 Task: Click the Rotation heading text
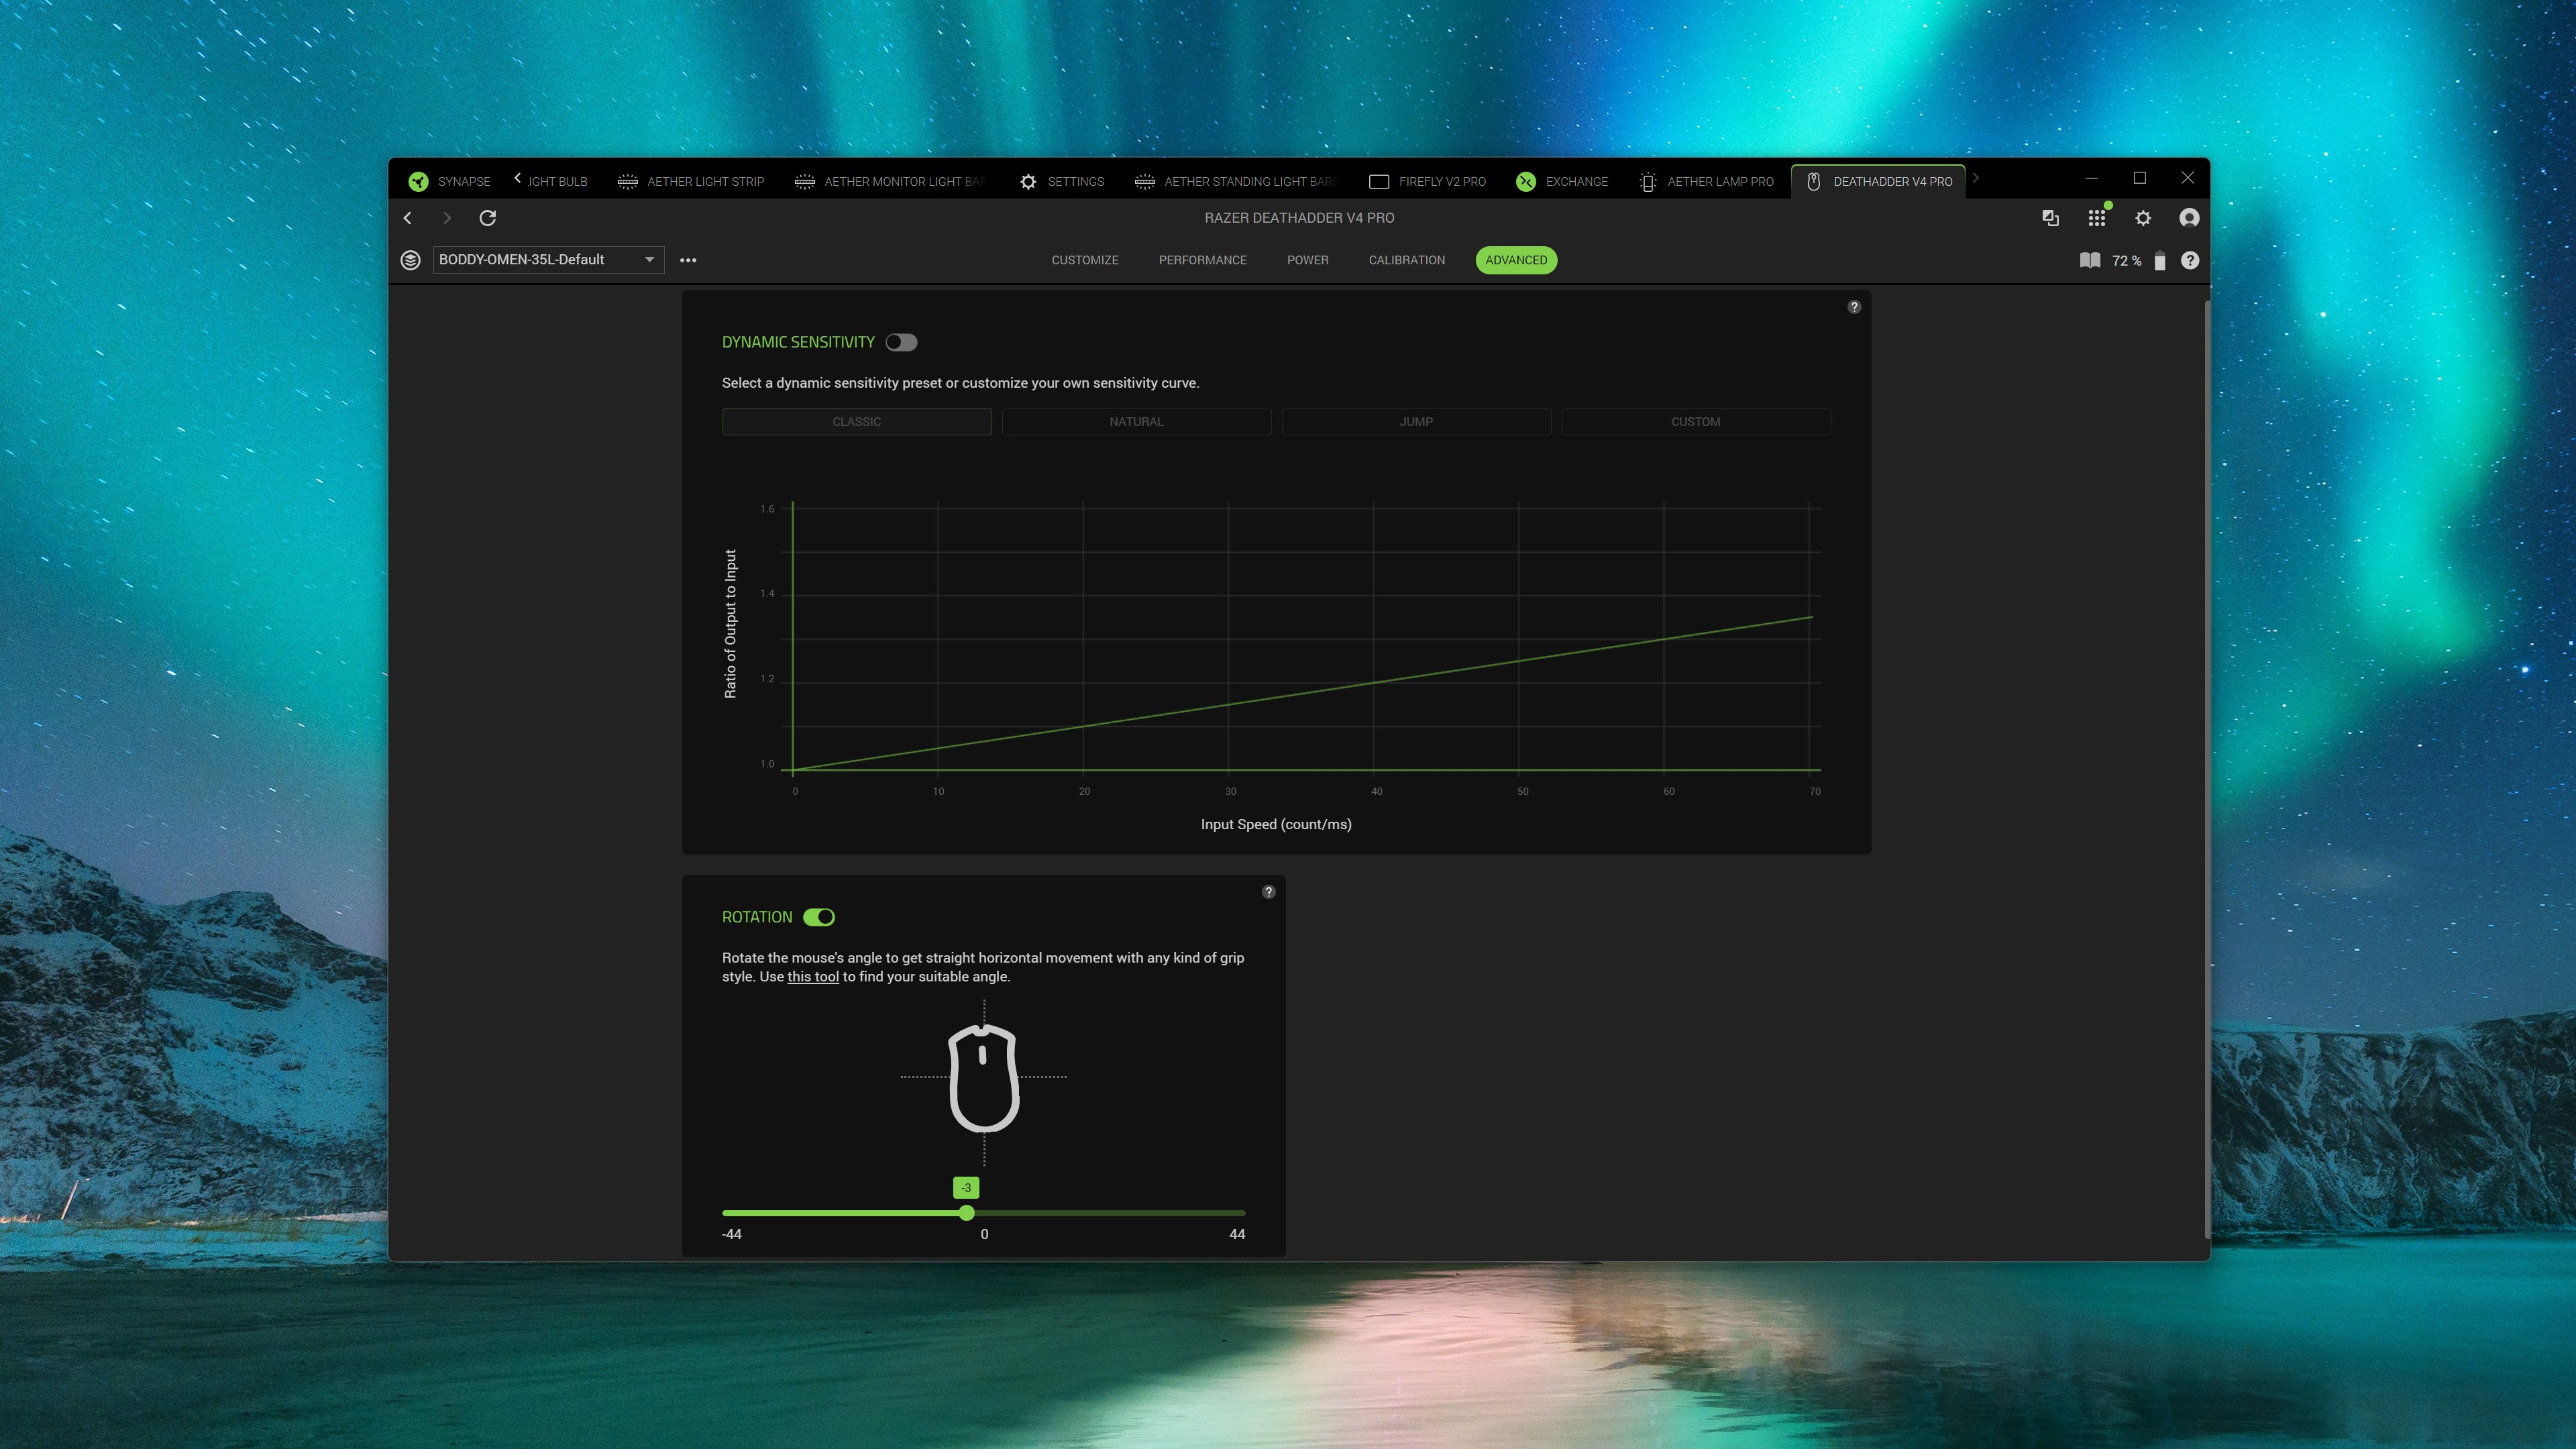pos(757,917)
